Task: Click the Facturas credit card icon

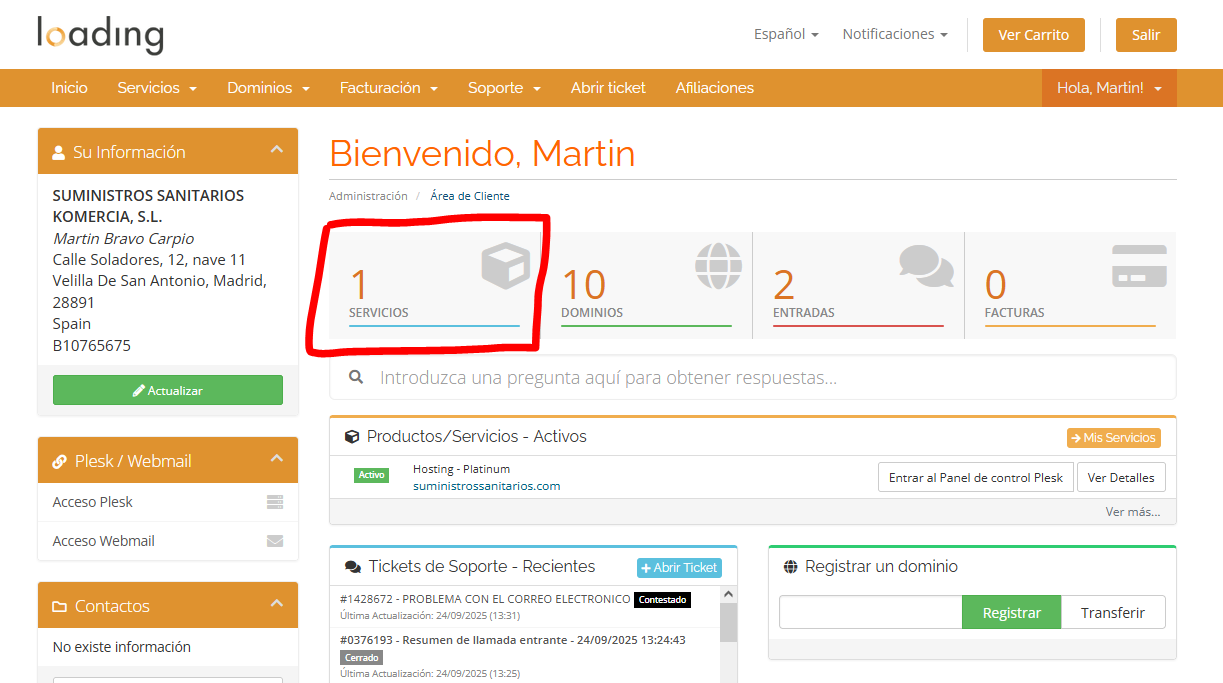Action: coord(1139,265)
